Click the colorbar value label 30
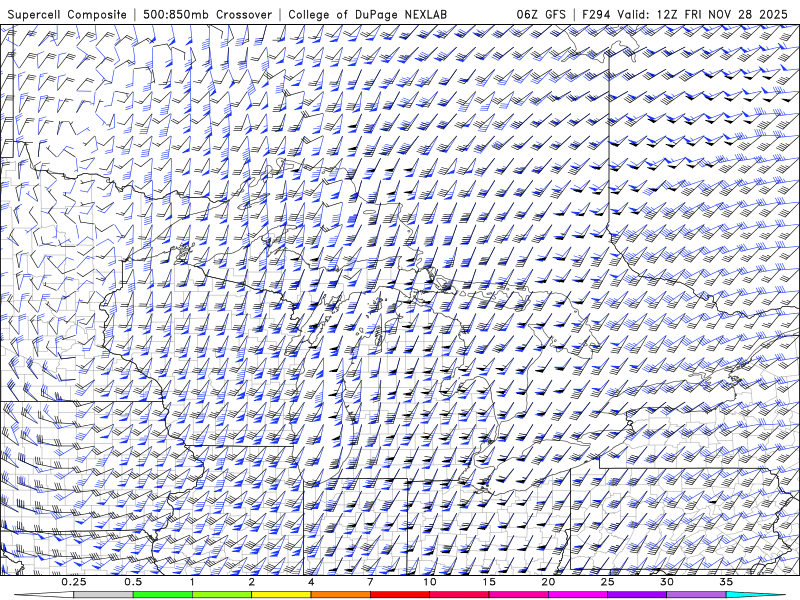 (x=666, y=582)
